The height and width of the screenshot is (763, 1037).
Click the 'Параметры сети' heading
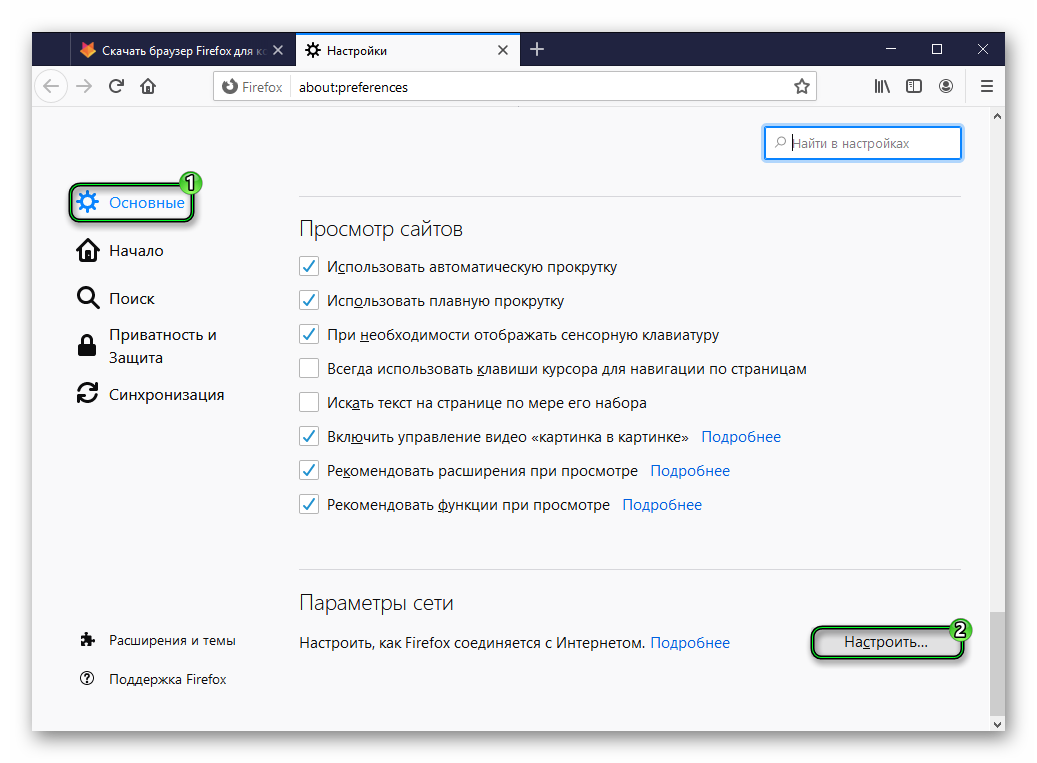376,602
